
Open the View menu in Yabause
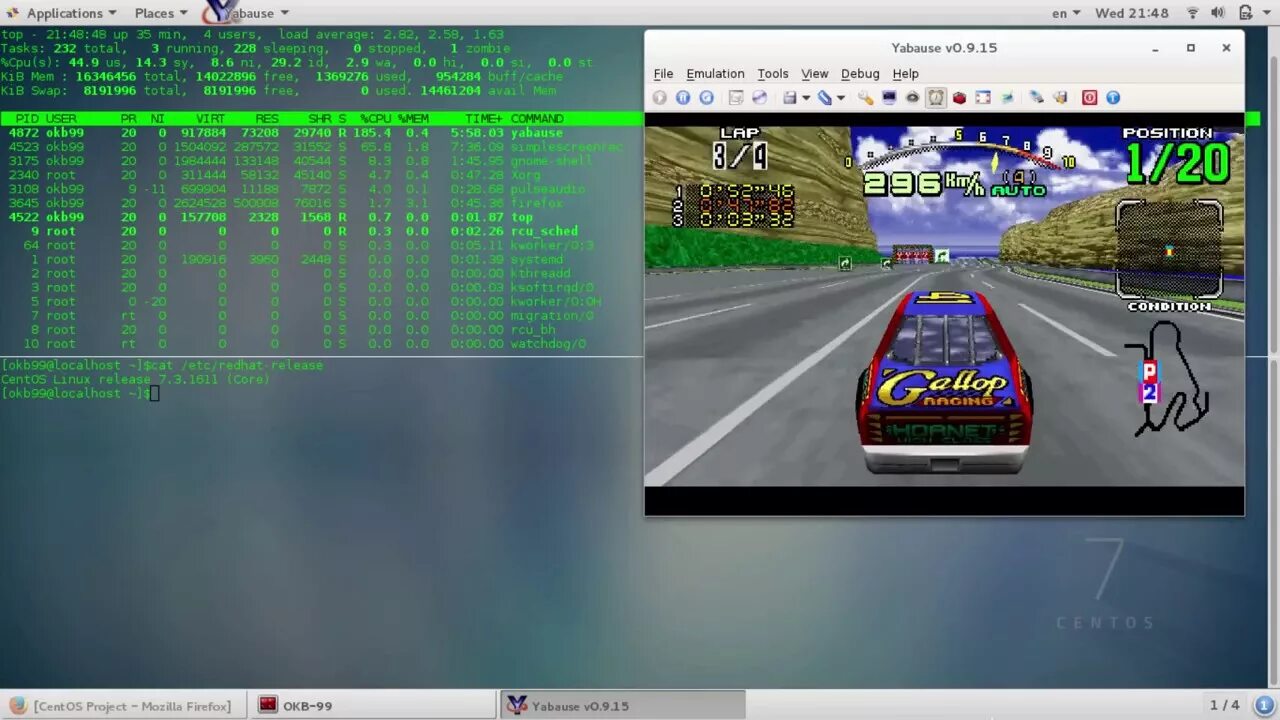click(x=815, y=73)
